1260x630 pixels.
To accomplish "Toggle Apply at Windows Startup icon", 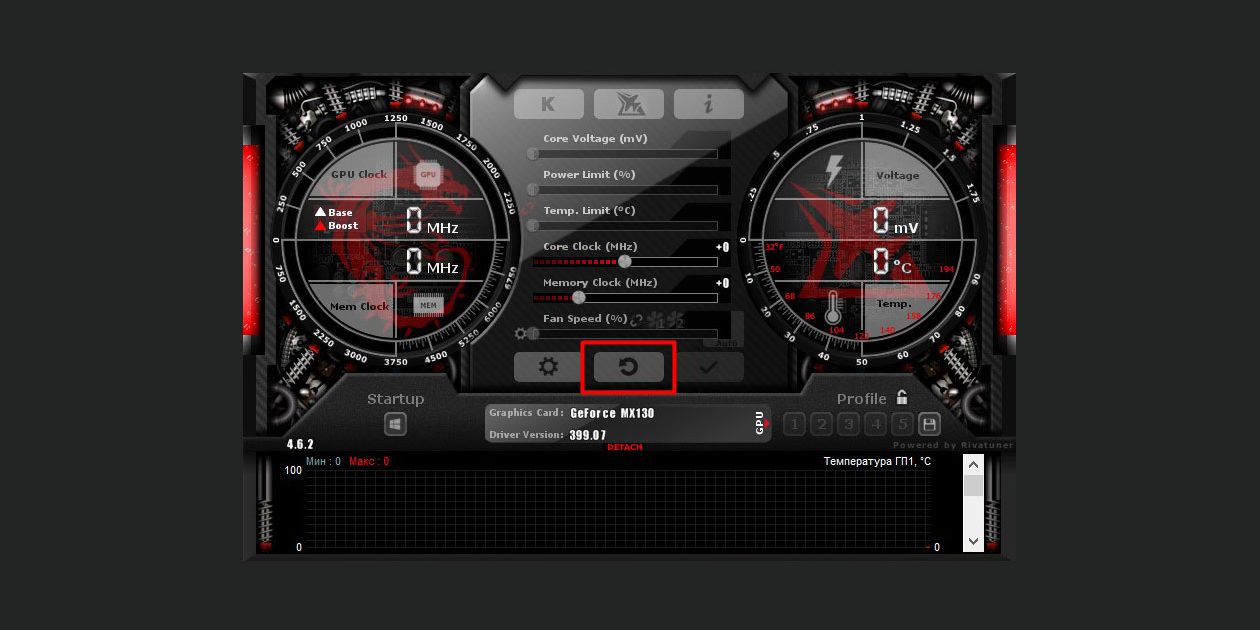I will (396, 424).
